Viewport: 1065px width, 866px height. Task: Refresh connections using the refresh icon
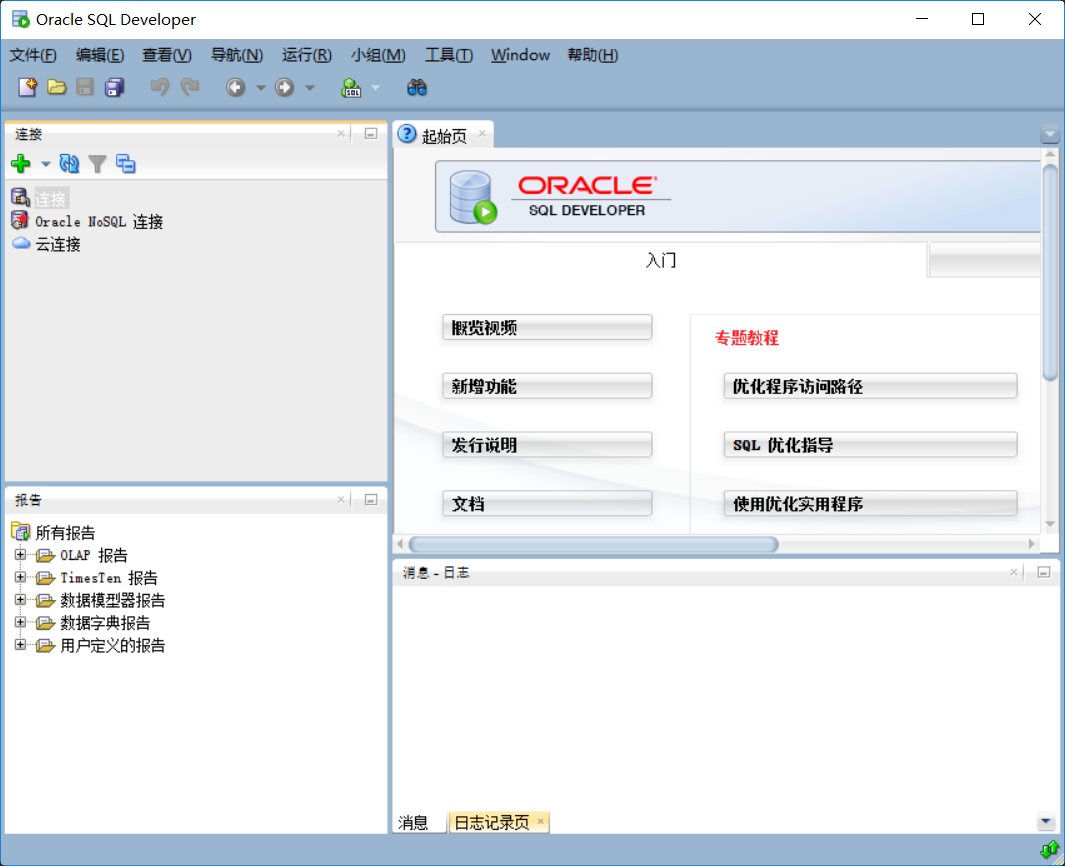pyautogui.click(x=69, y=164)
